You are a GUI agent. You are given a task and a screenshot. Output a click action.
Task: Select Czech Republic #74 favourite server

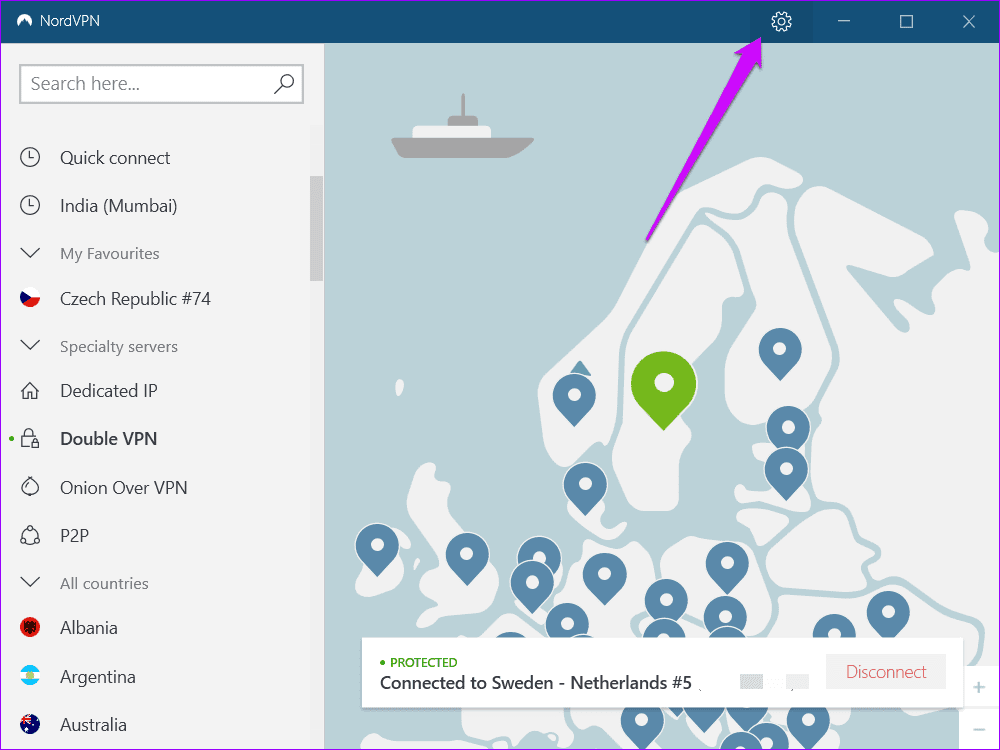click(135, 298)
